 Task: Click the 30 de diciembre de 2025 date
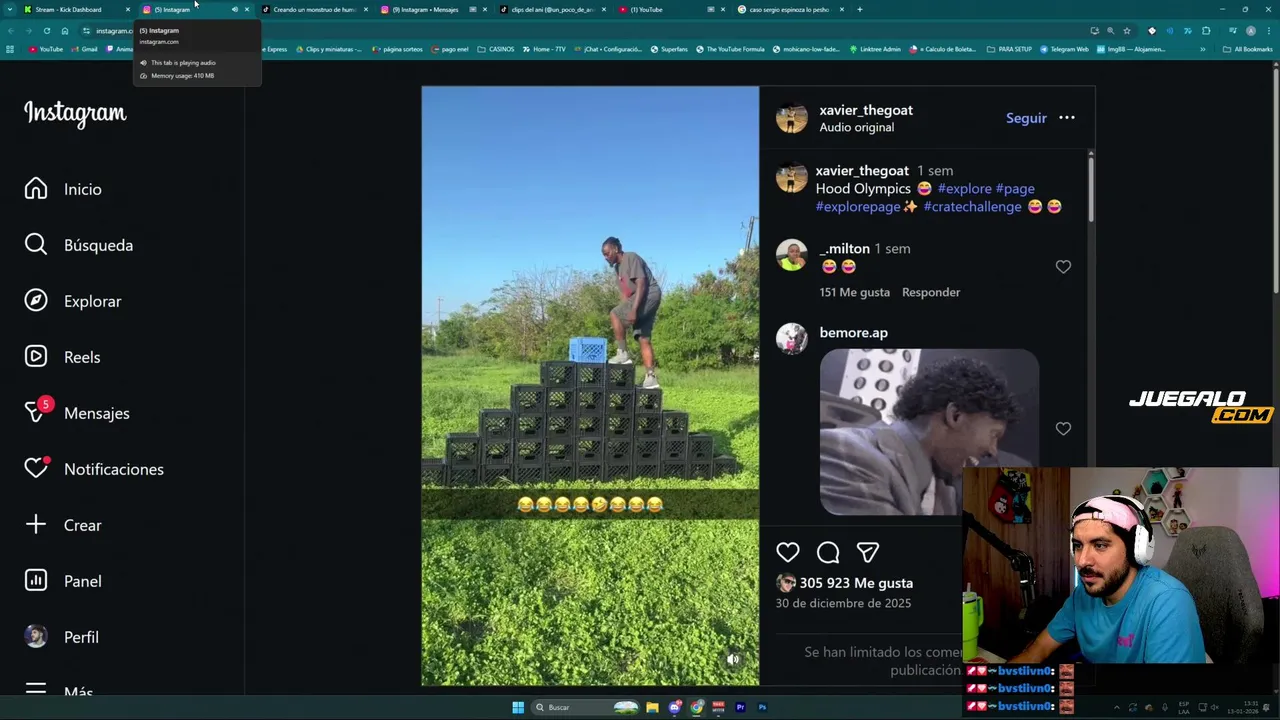[x=843, y=603]
